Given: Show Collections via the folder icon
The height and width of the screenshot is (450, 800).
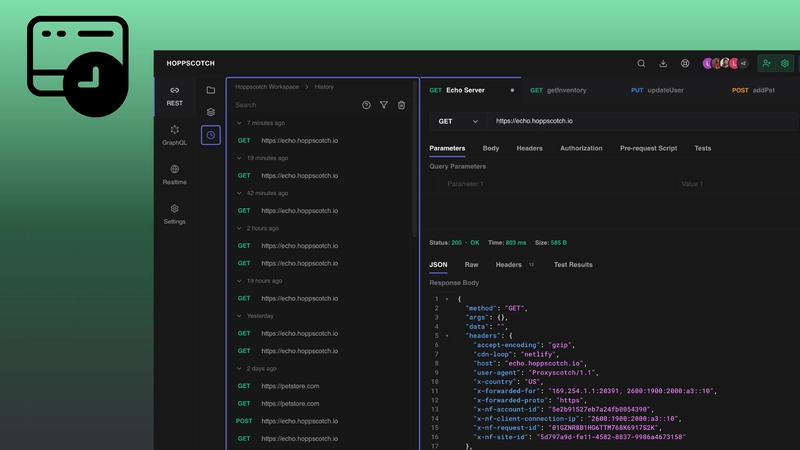Looking at the screenshot, I should [211, 90].
